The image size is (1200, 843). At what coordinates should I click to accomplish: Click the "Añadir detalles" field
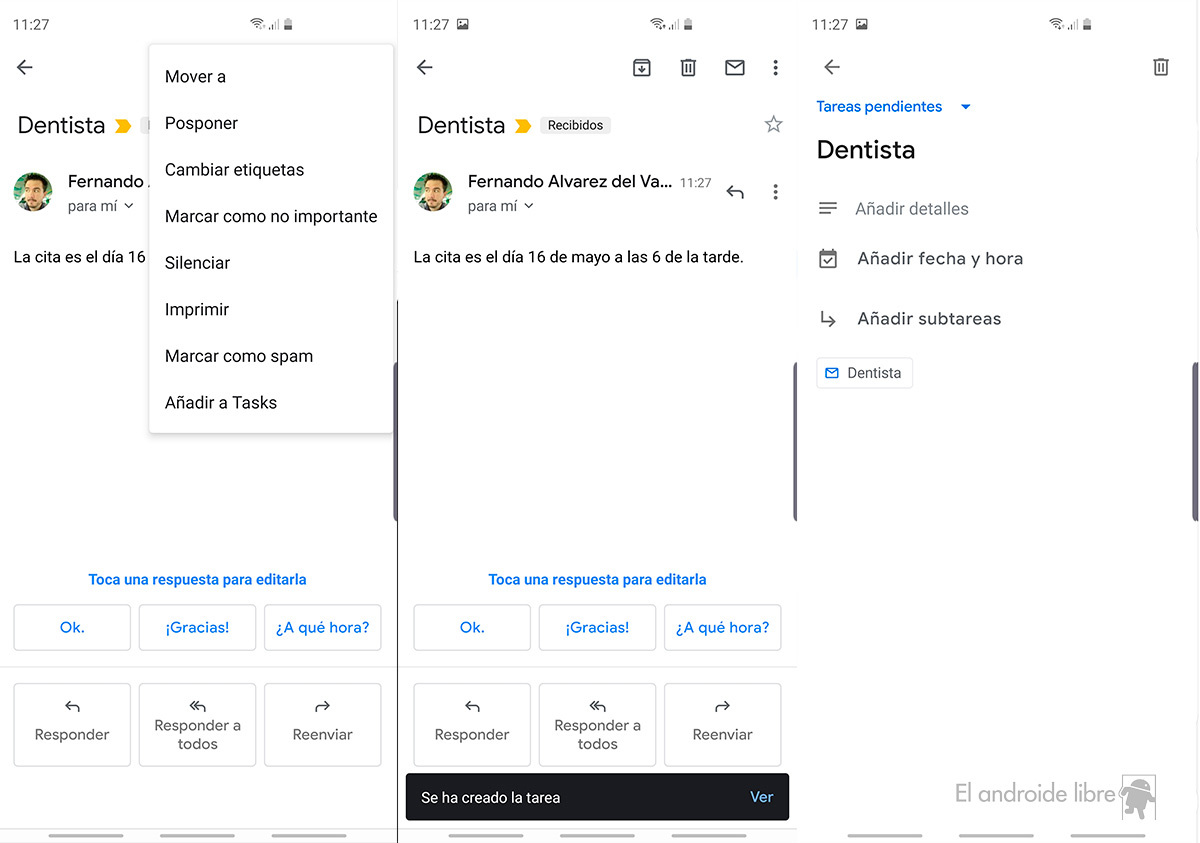click(911, 209)
